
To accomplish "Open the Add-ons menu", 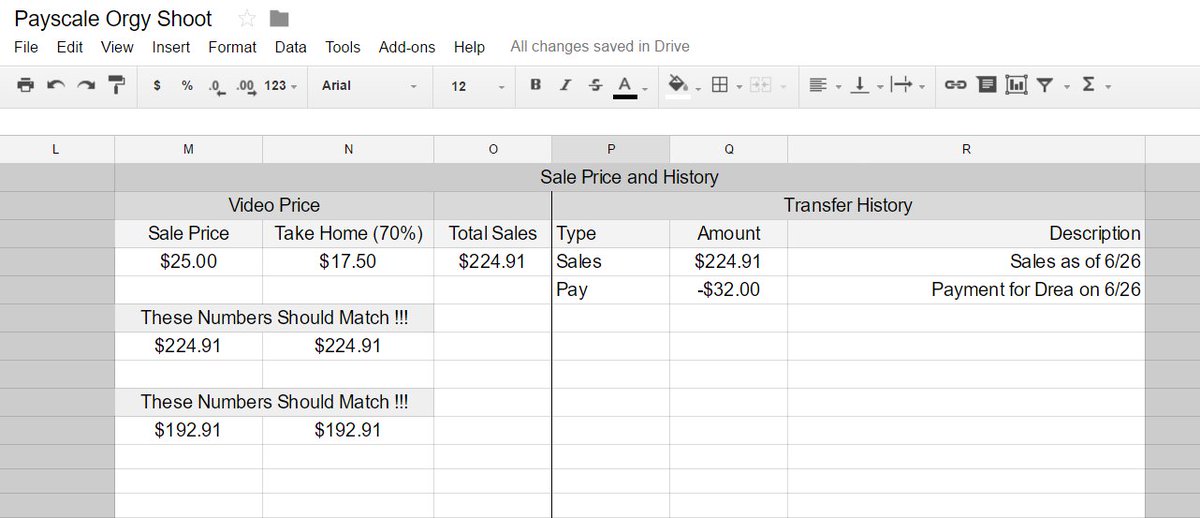I will tap(407, 47).
